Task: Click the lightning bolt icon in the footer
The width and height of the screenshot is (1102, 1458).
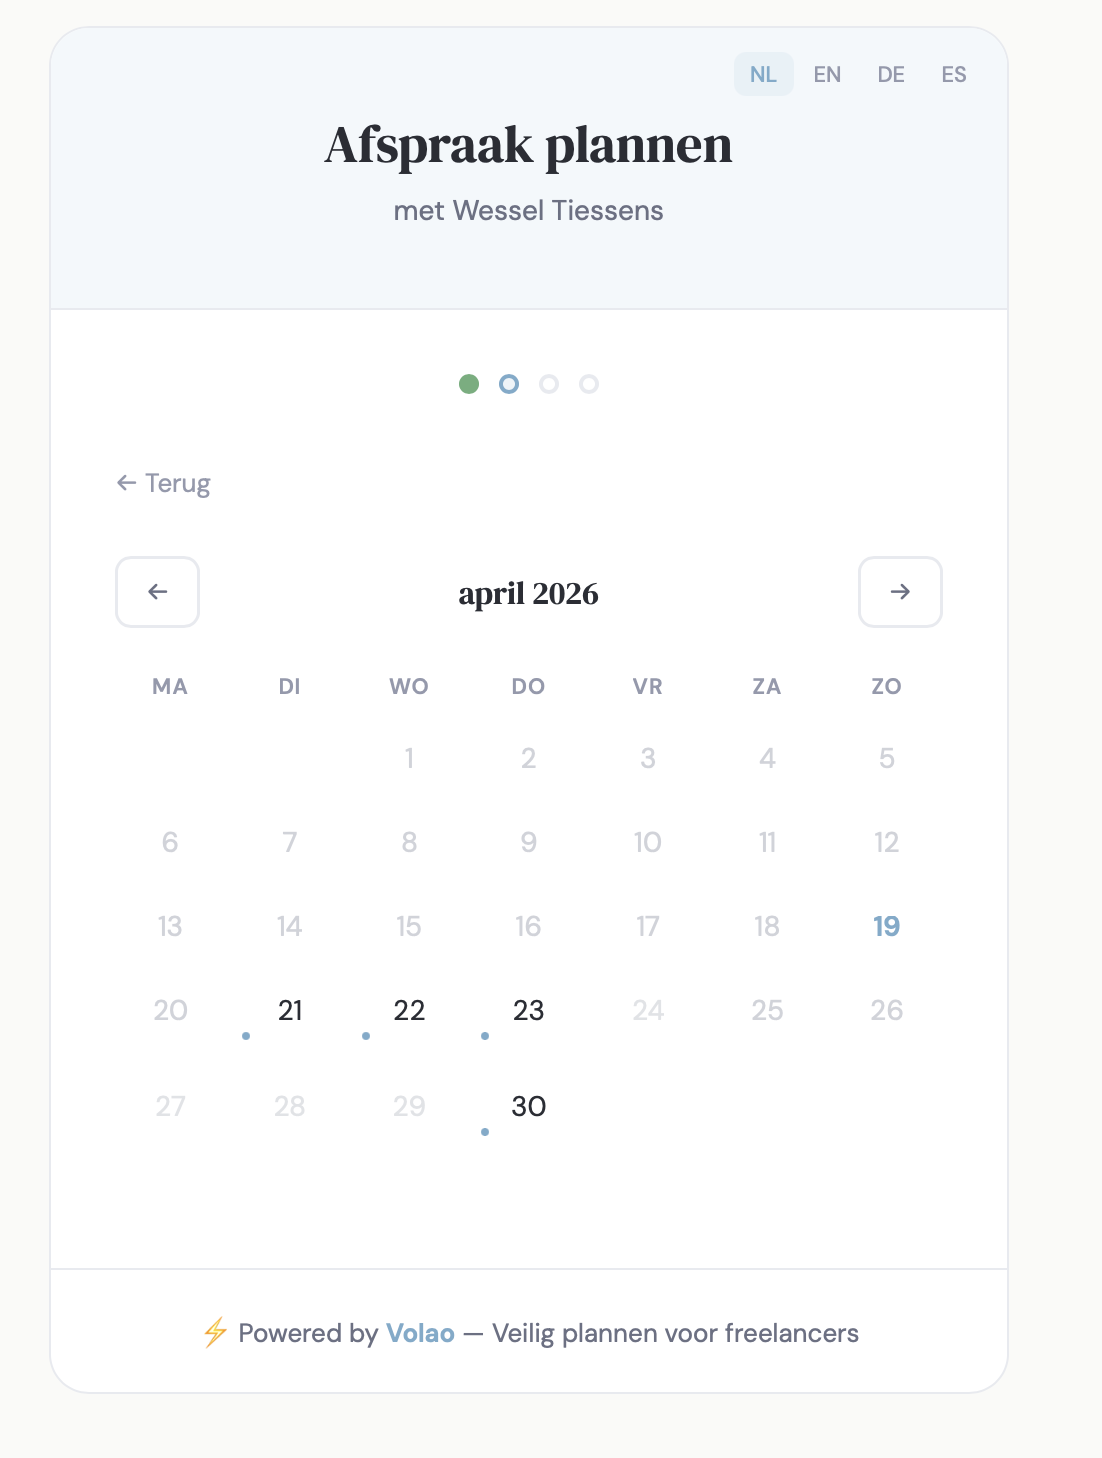Action: tap(214, 1333)
